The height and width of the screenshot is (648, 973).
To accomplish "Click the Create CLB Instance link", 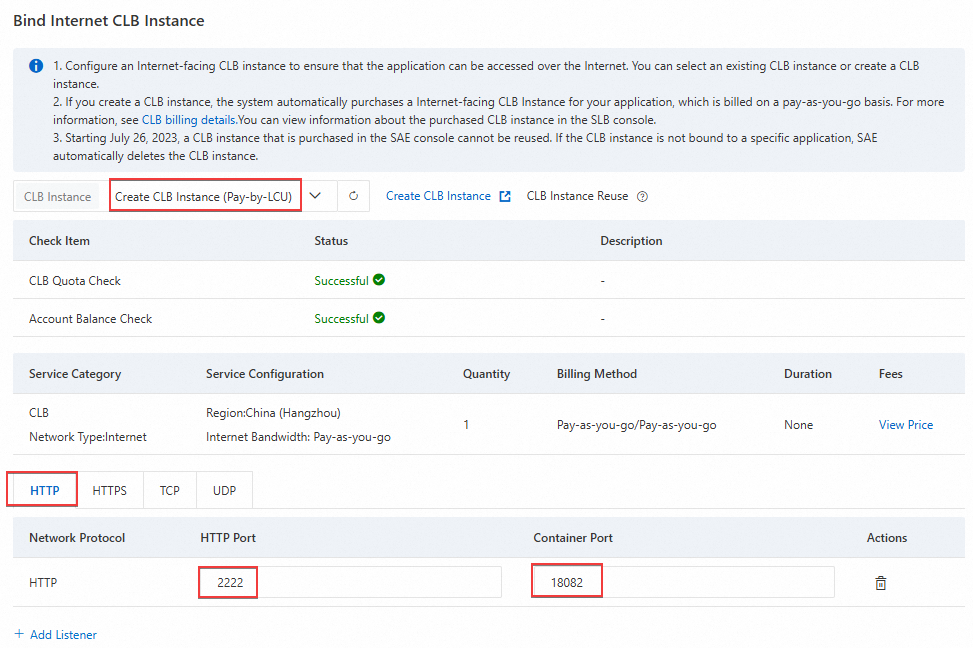I will pos(438,196).
